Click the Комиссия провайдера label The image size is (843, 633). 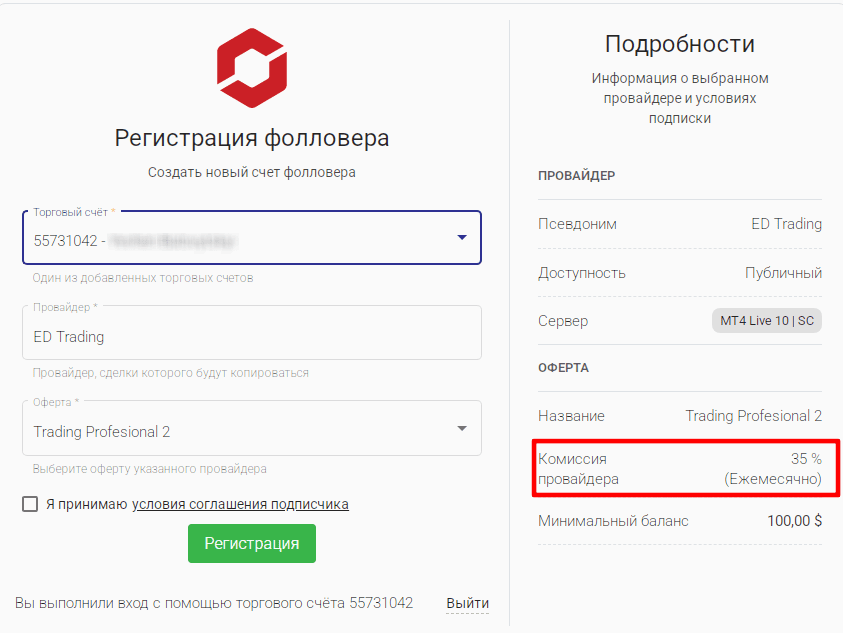pos(578,469)
